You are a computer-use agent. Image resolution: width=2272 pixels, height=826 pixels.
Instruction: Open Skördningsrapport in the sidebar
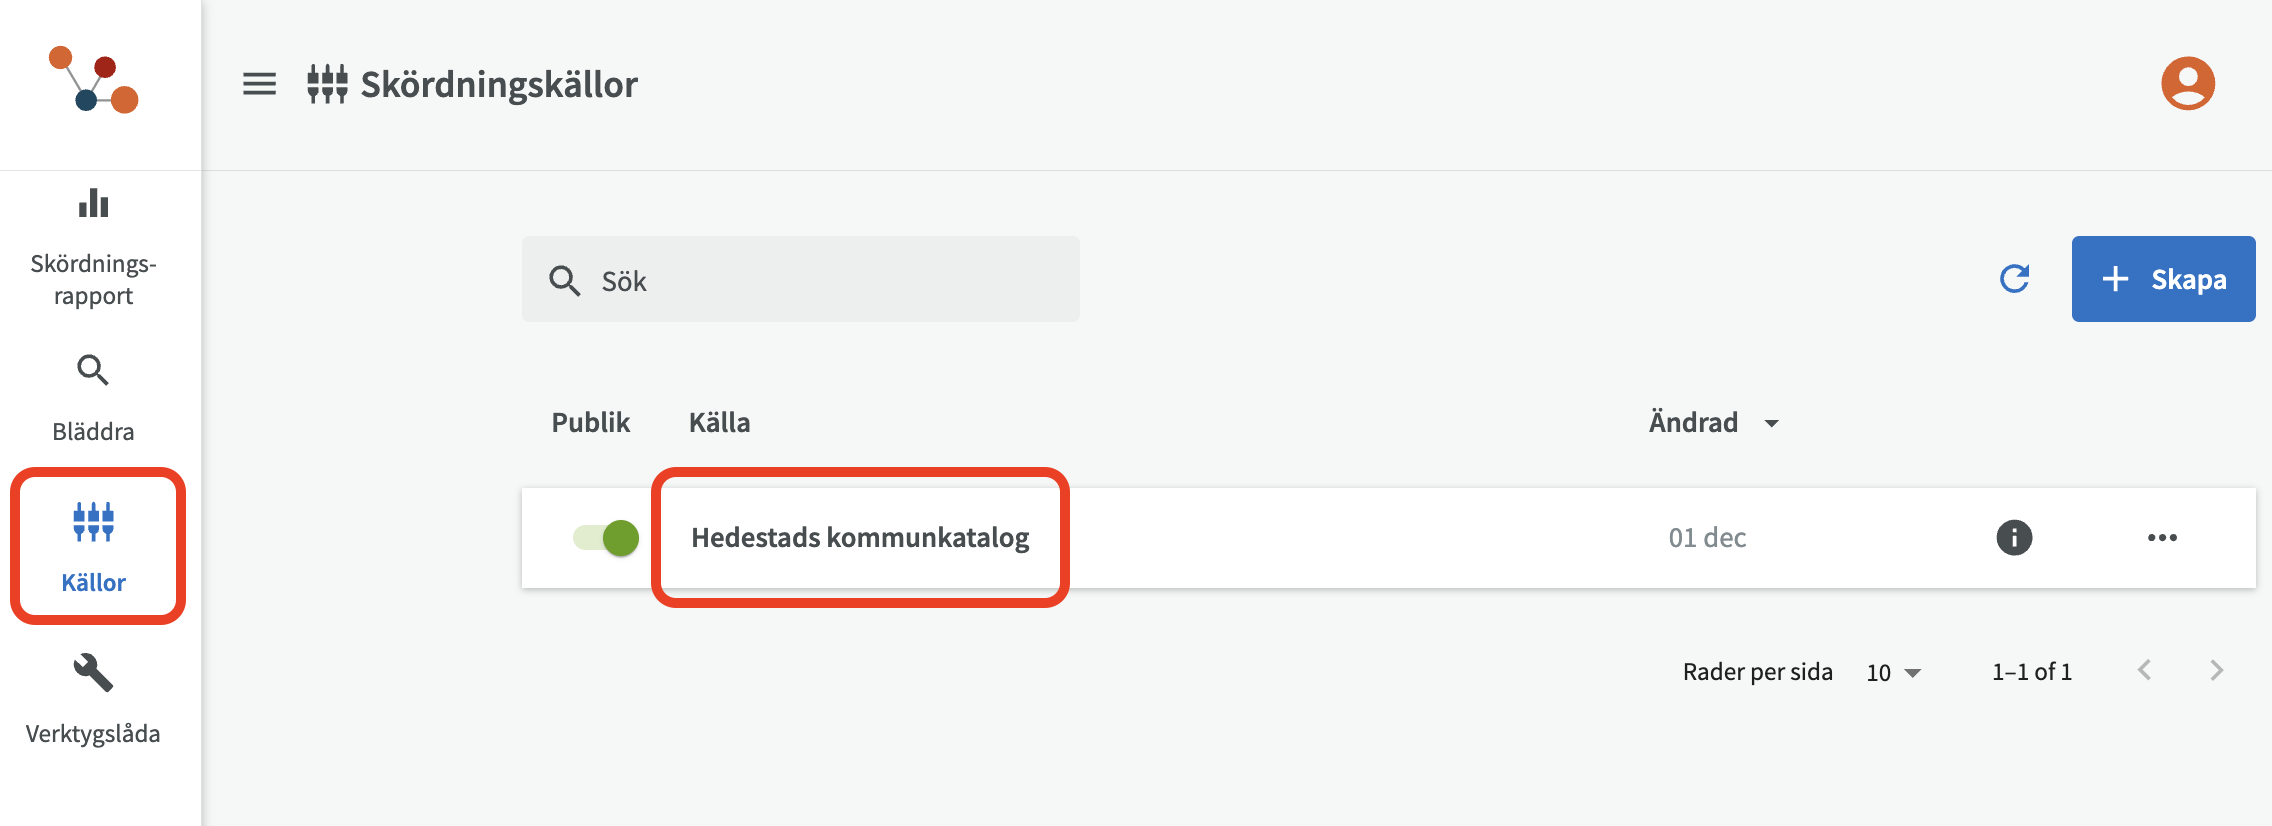coord(93,248)
